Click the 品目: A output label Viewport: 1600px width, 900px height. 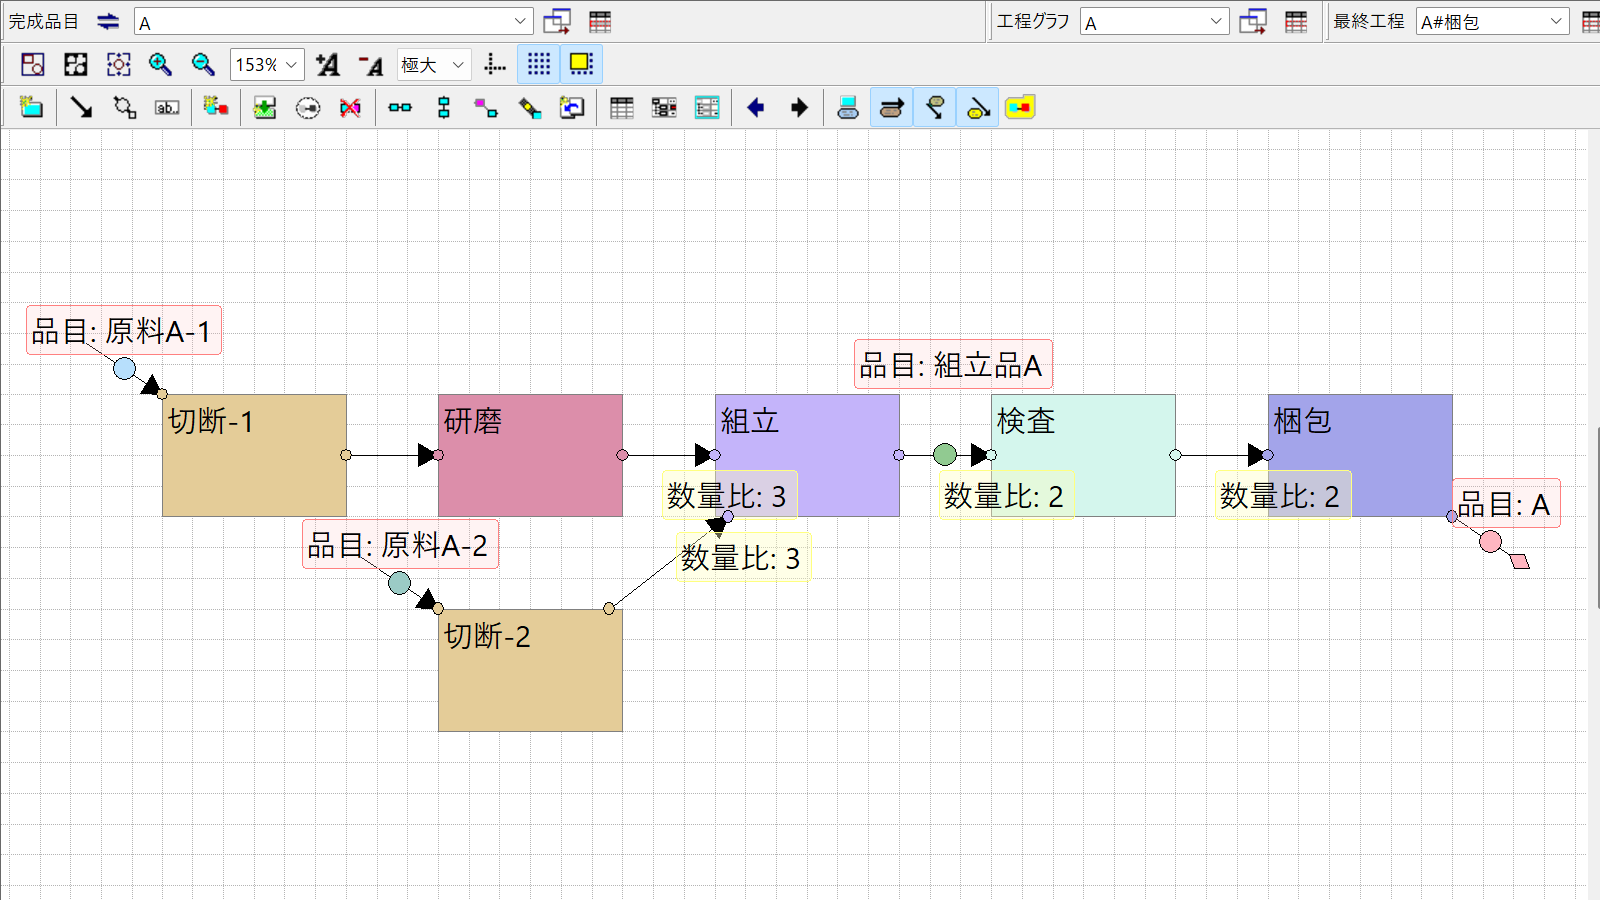(x=1505, y=504)
